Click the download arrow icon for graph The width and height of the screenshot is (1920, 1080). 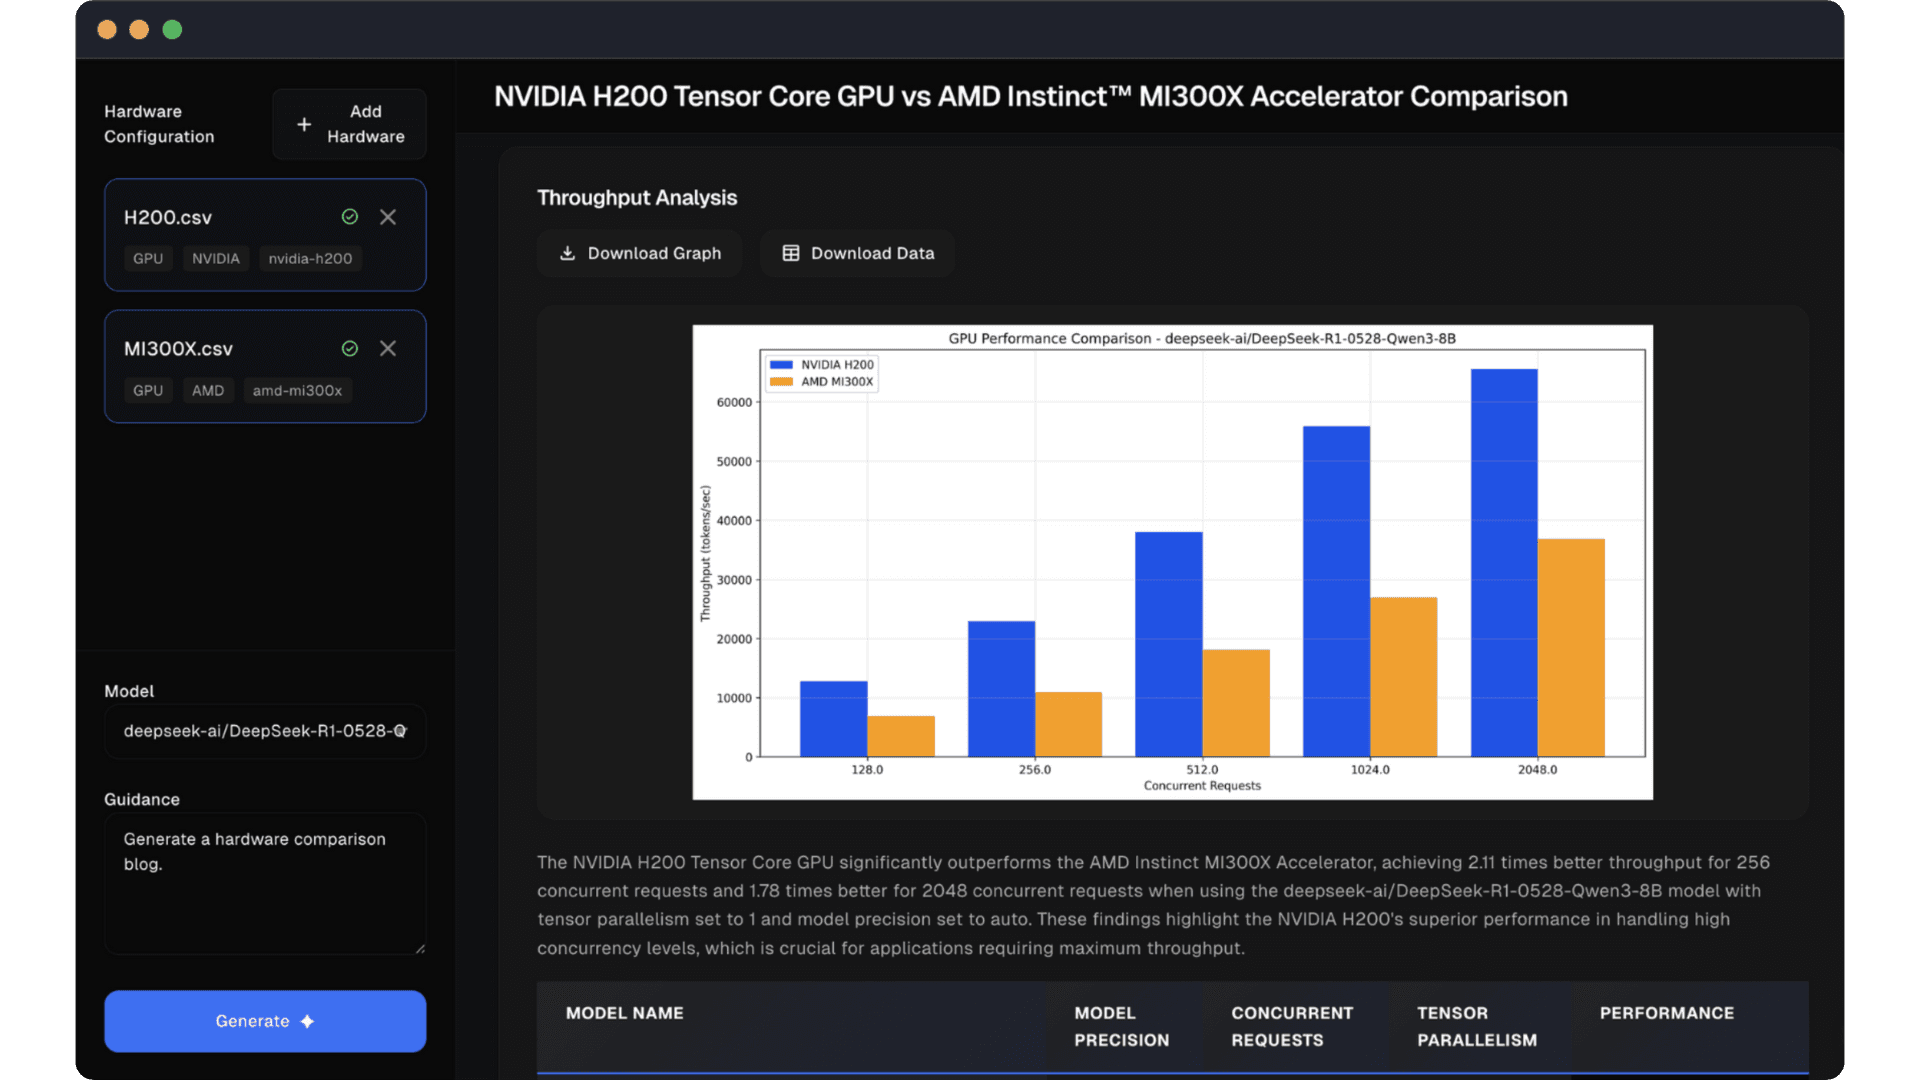click(567, 253)
